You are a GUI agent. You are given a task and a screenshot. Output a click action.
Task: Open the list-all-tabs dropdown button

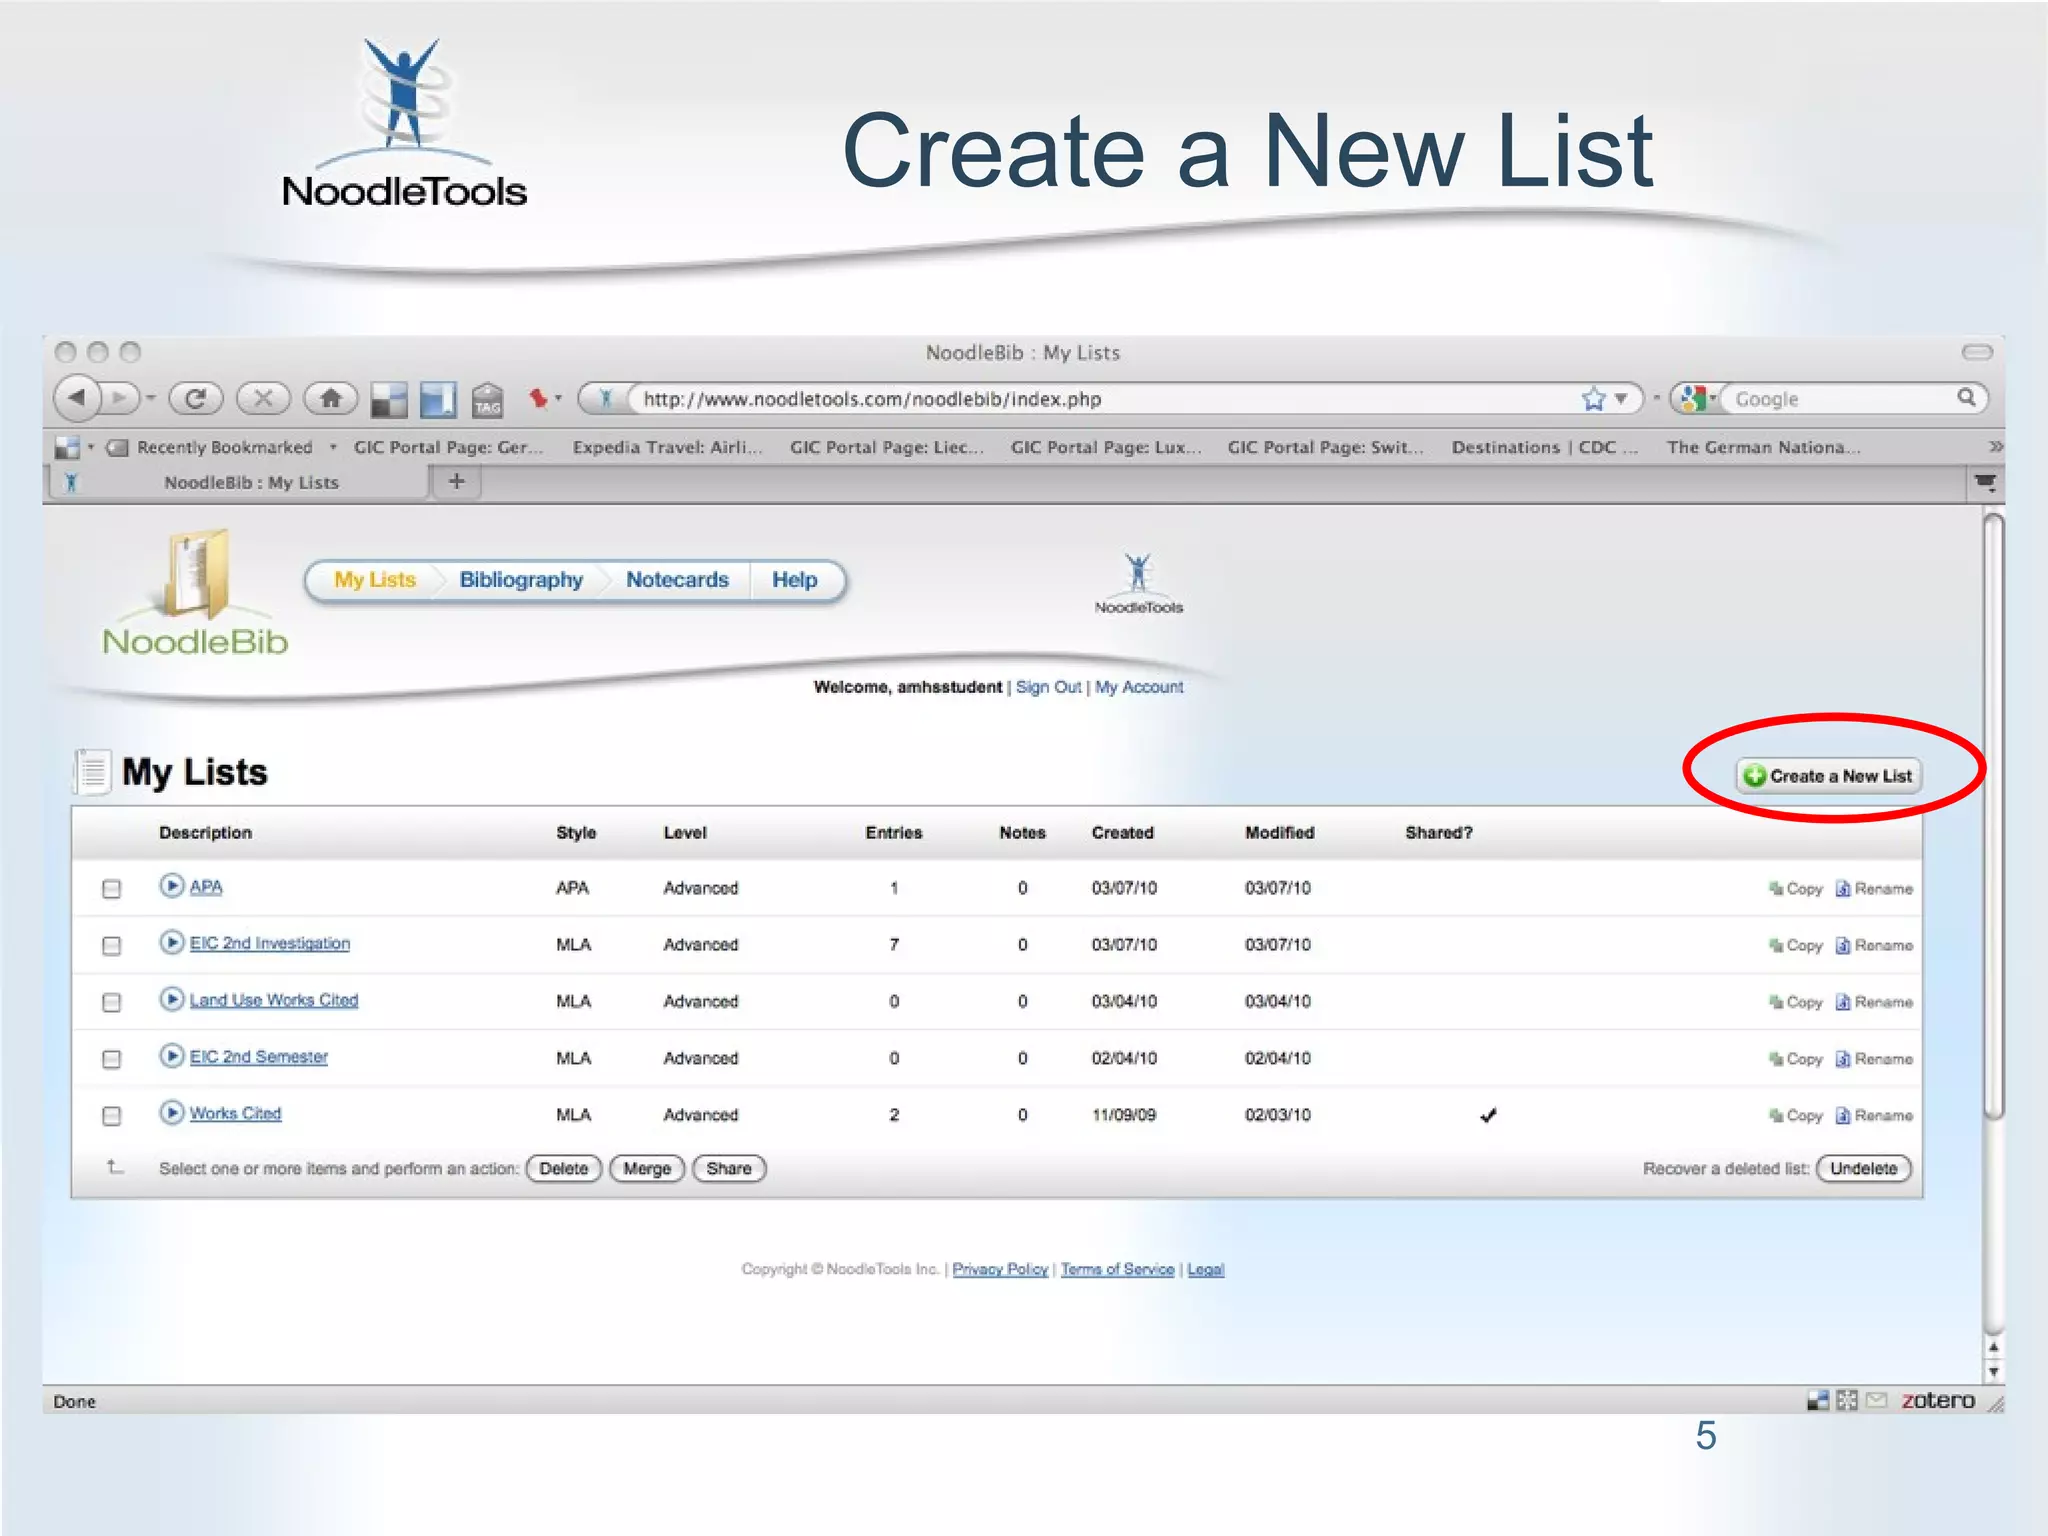(1985, 483)
